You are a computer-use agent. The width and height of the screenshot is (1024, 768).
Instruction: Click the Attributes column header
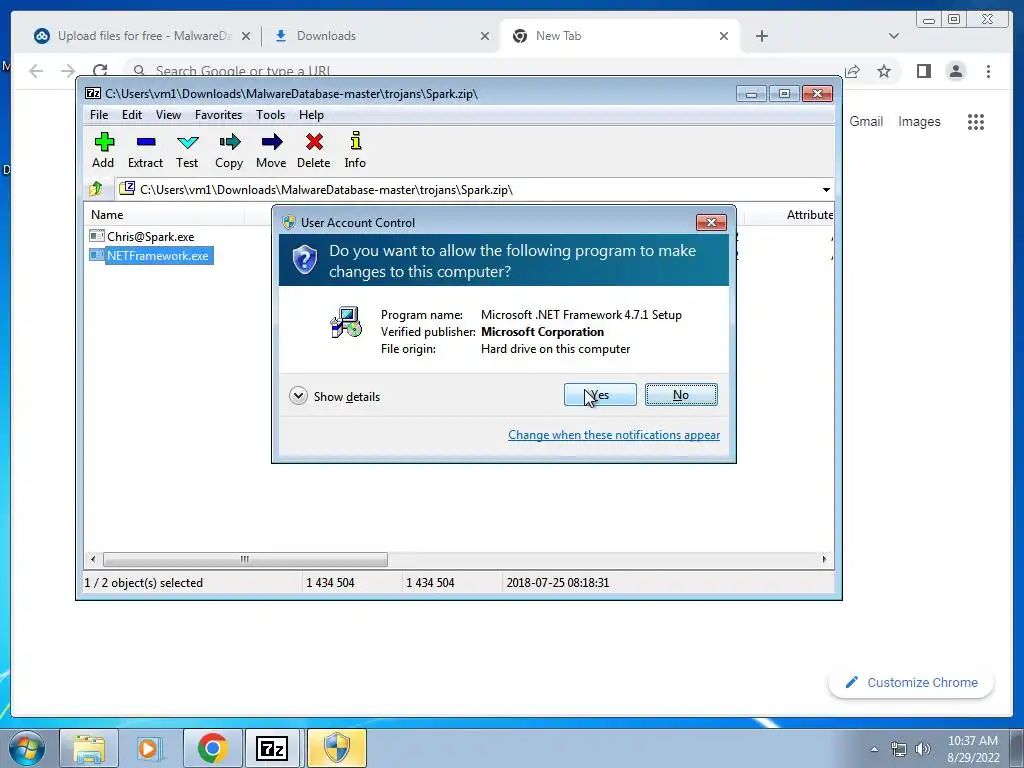810,215
